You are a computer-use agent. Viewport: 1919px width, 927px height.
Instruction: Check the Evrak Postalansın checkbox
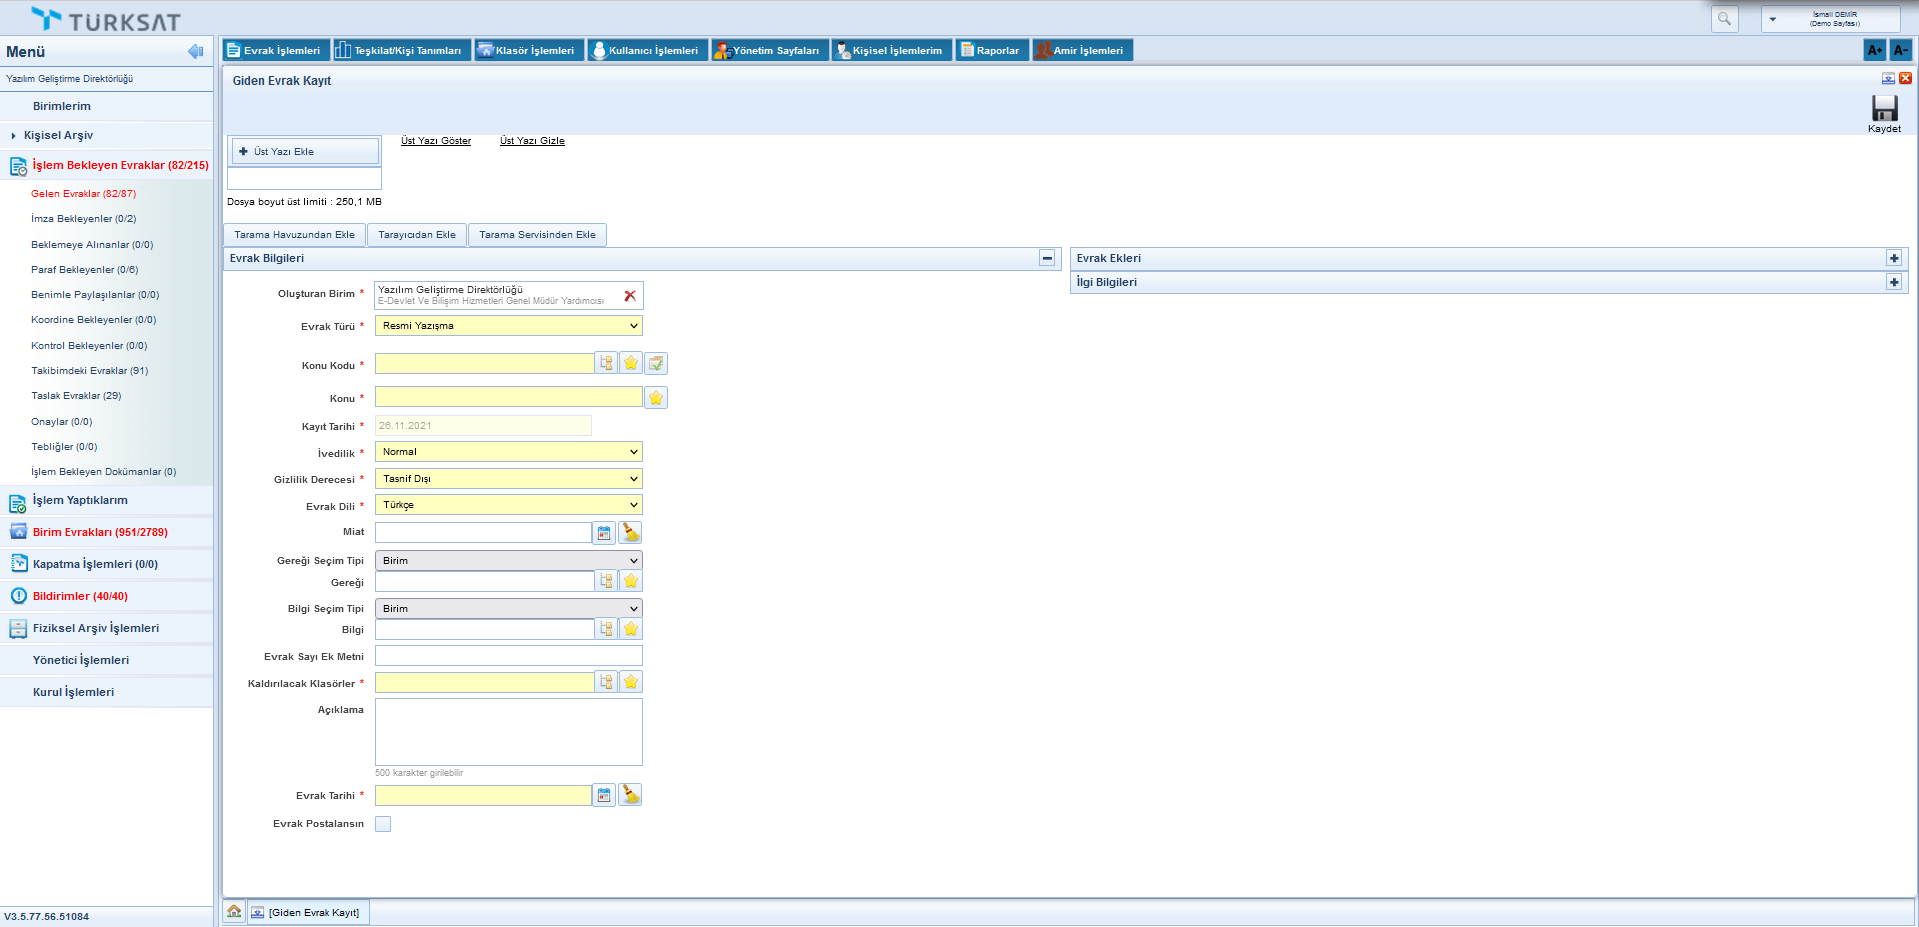pyautogui.click(x=383, y=824)
